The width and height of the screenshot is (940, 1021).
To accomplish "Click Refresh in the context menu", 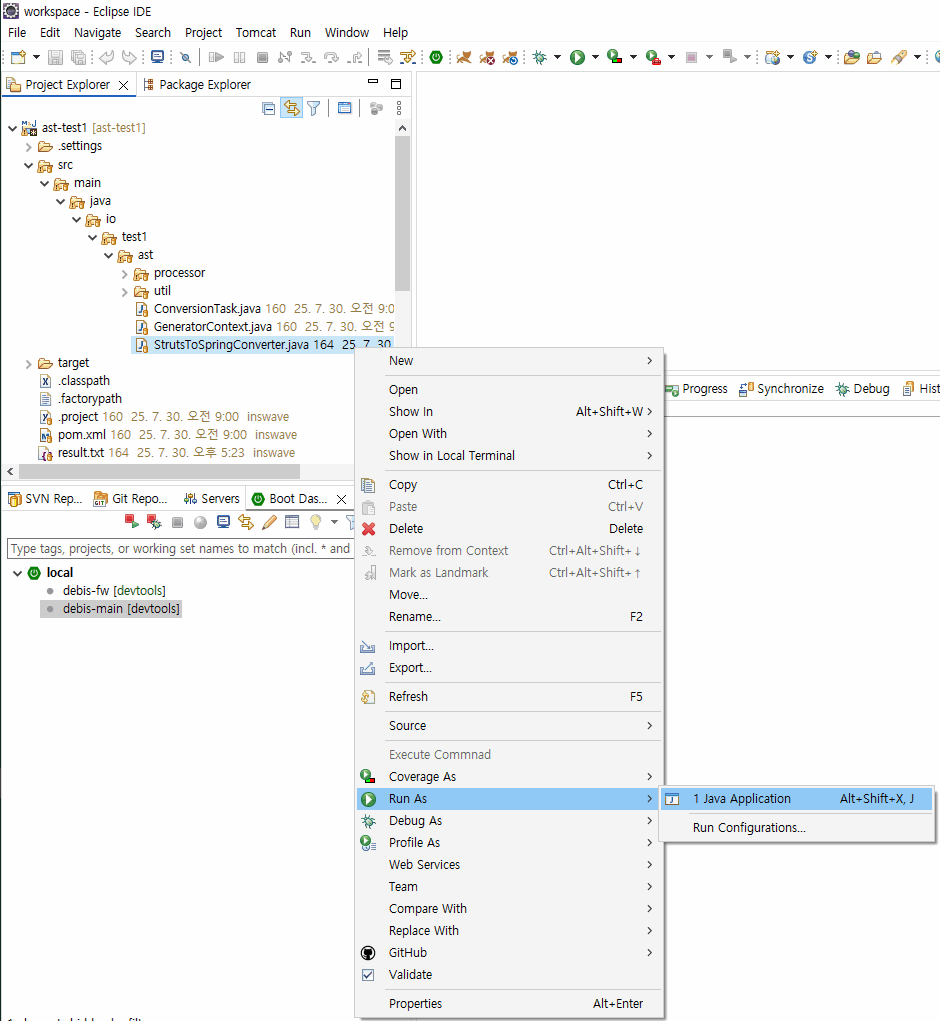I will pyautogui.click(x=508, y=697).
